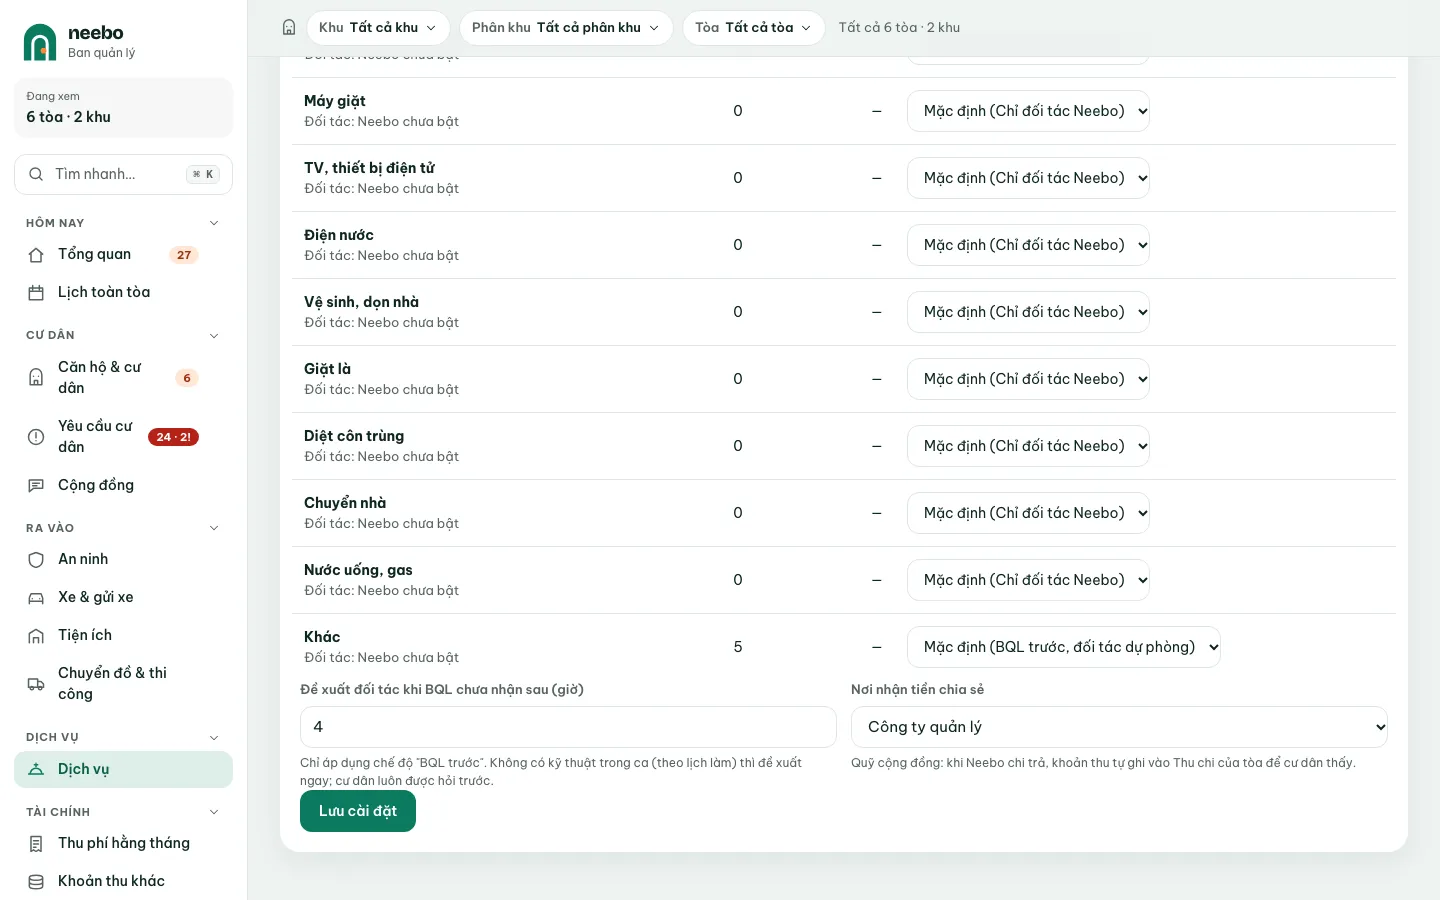Screen dimensions: 1440x900
Task: Go to Tổng quan page
Action: [x=123, y=255]
